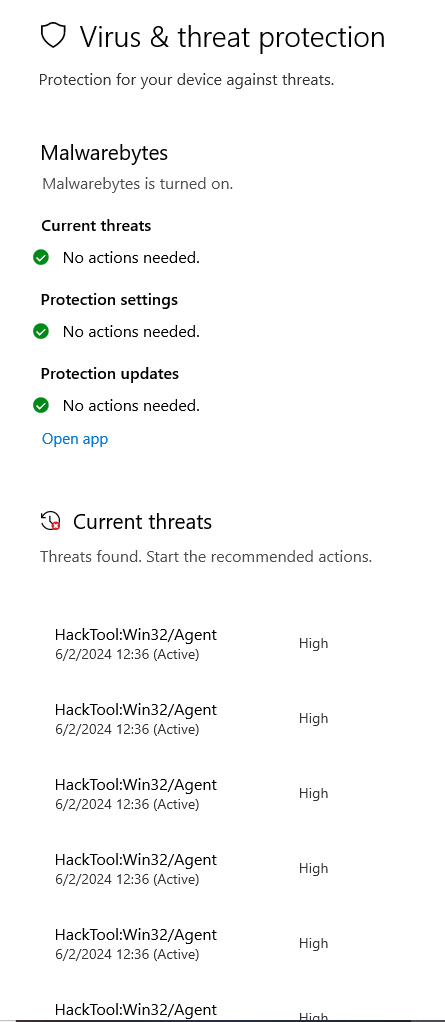Click the shield icon beside Virus & threat protection

(53, 36)
